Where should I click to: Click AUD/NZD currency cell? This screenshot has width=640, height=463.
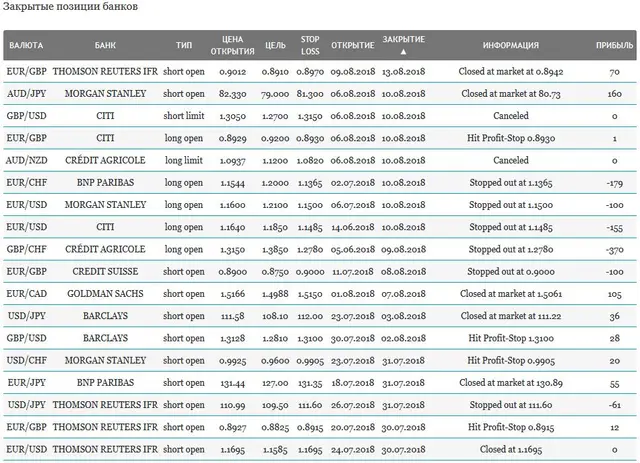pyautogui.click(x=27, y=160)
